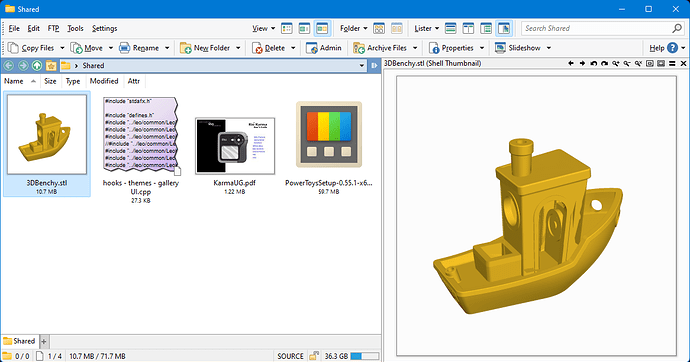The height and width of the screenshot is (362, 690).
Task: Click the disk space usage bar
Action: [364, 356]
